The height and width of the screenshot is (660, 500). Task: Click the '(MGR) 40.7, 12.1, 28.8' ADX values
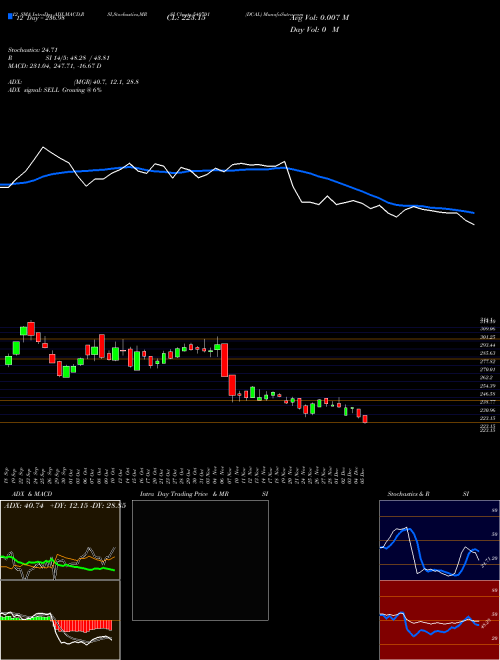coord(106,82)
